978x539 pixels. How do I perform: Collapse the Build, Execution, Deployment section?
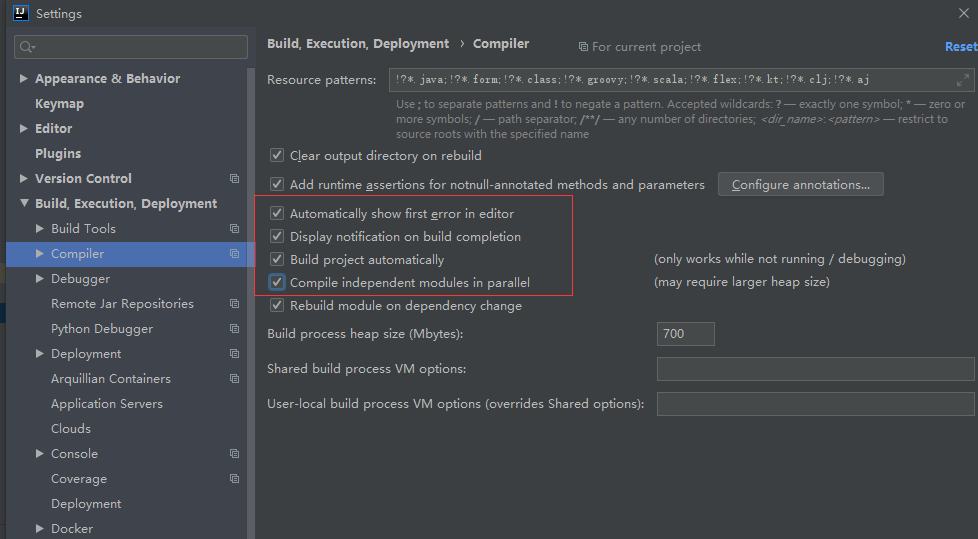point(24,203)
